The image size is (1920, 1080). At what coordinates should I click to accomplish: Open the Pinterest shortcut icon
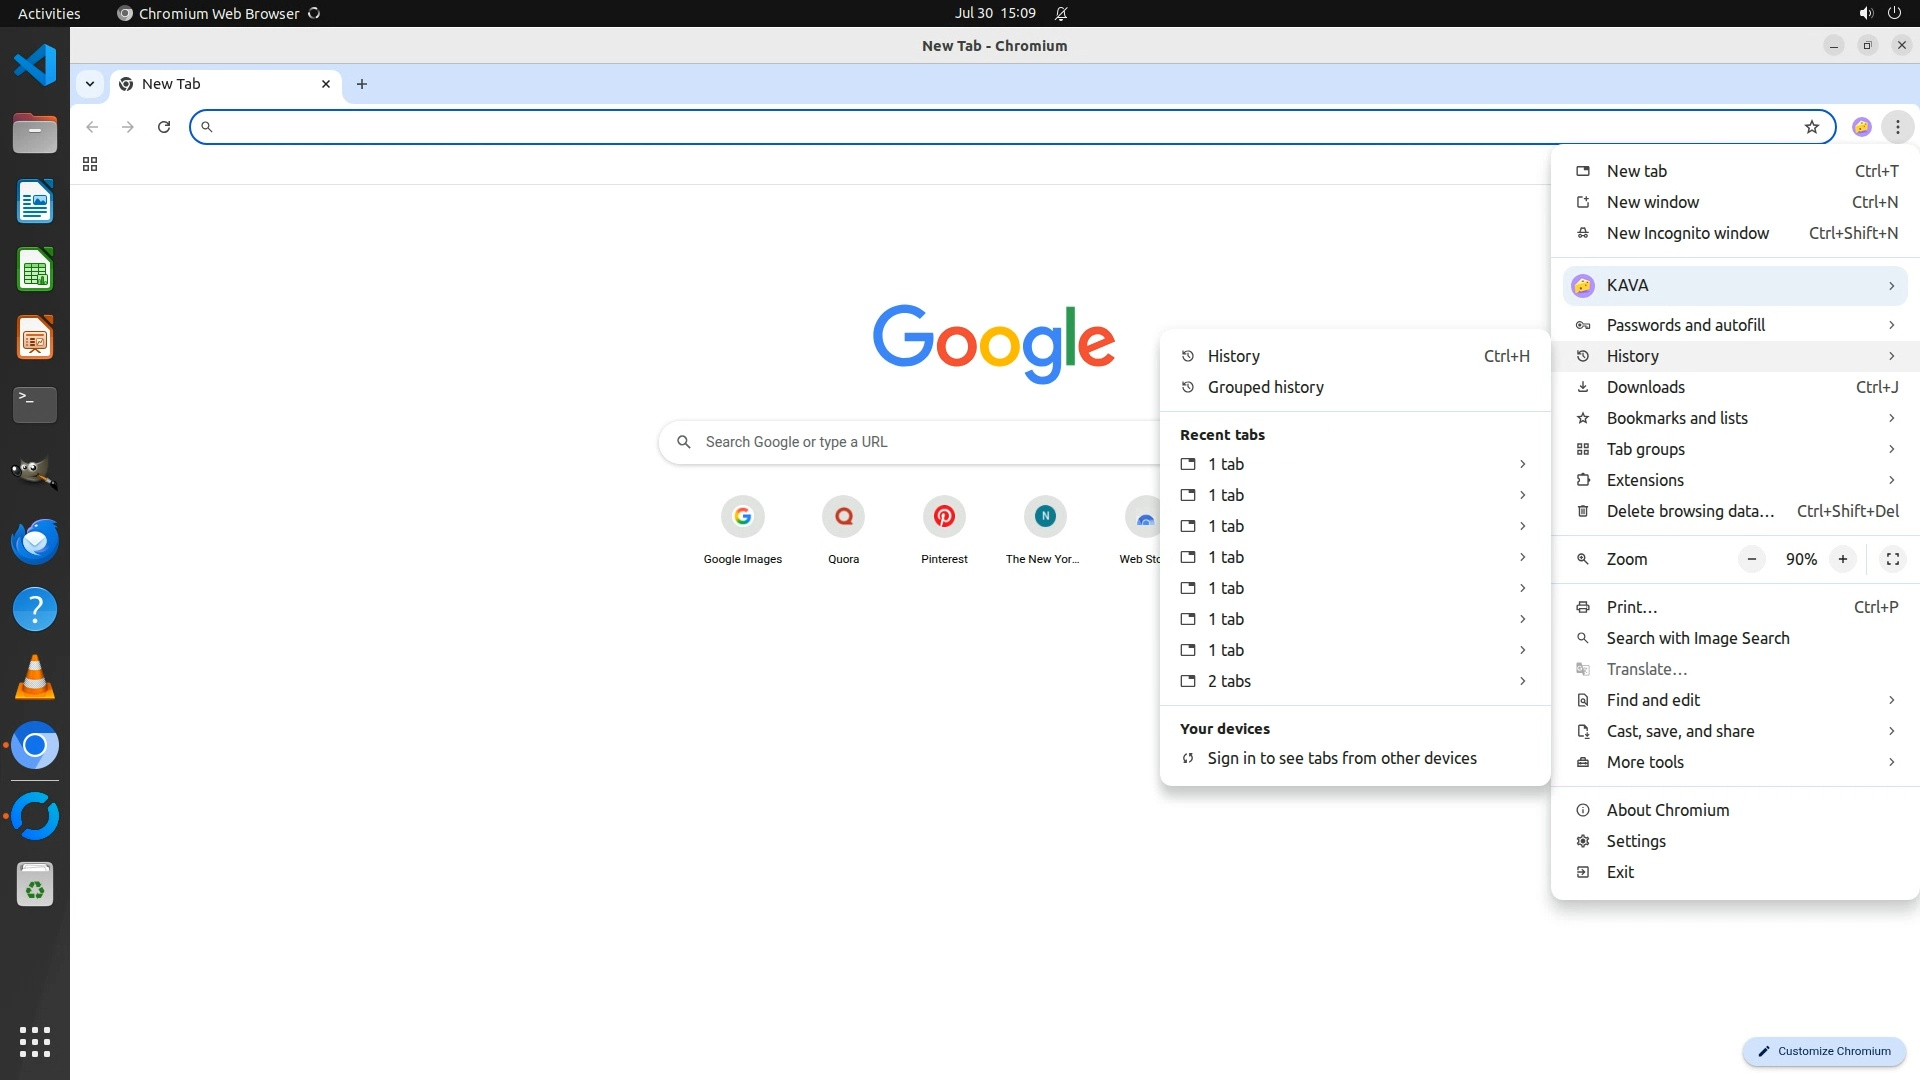(943, 517)
